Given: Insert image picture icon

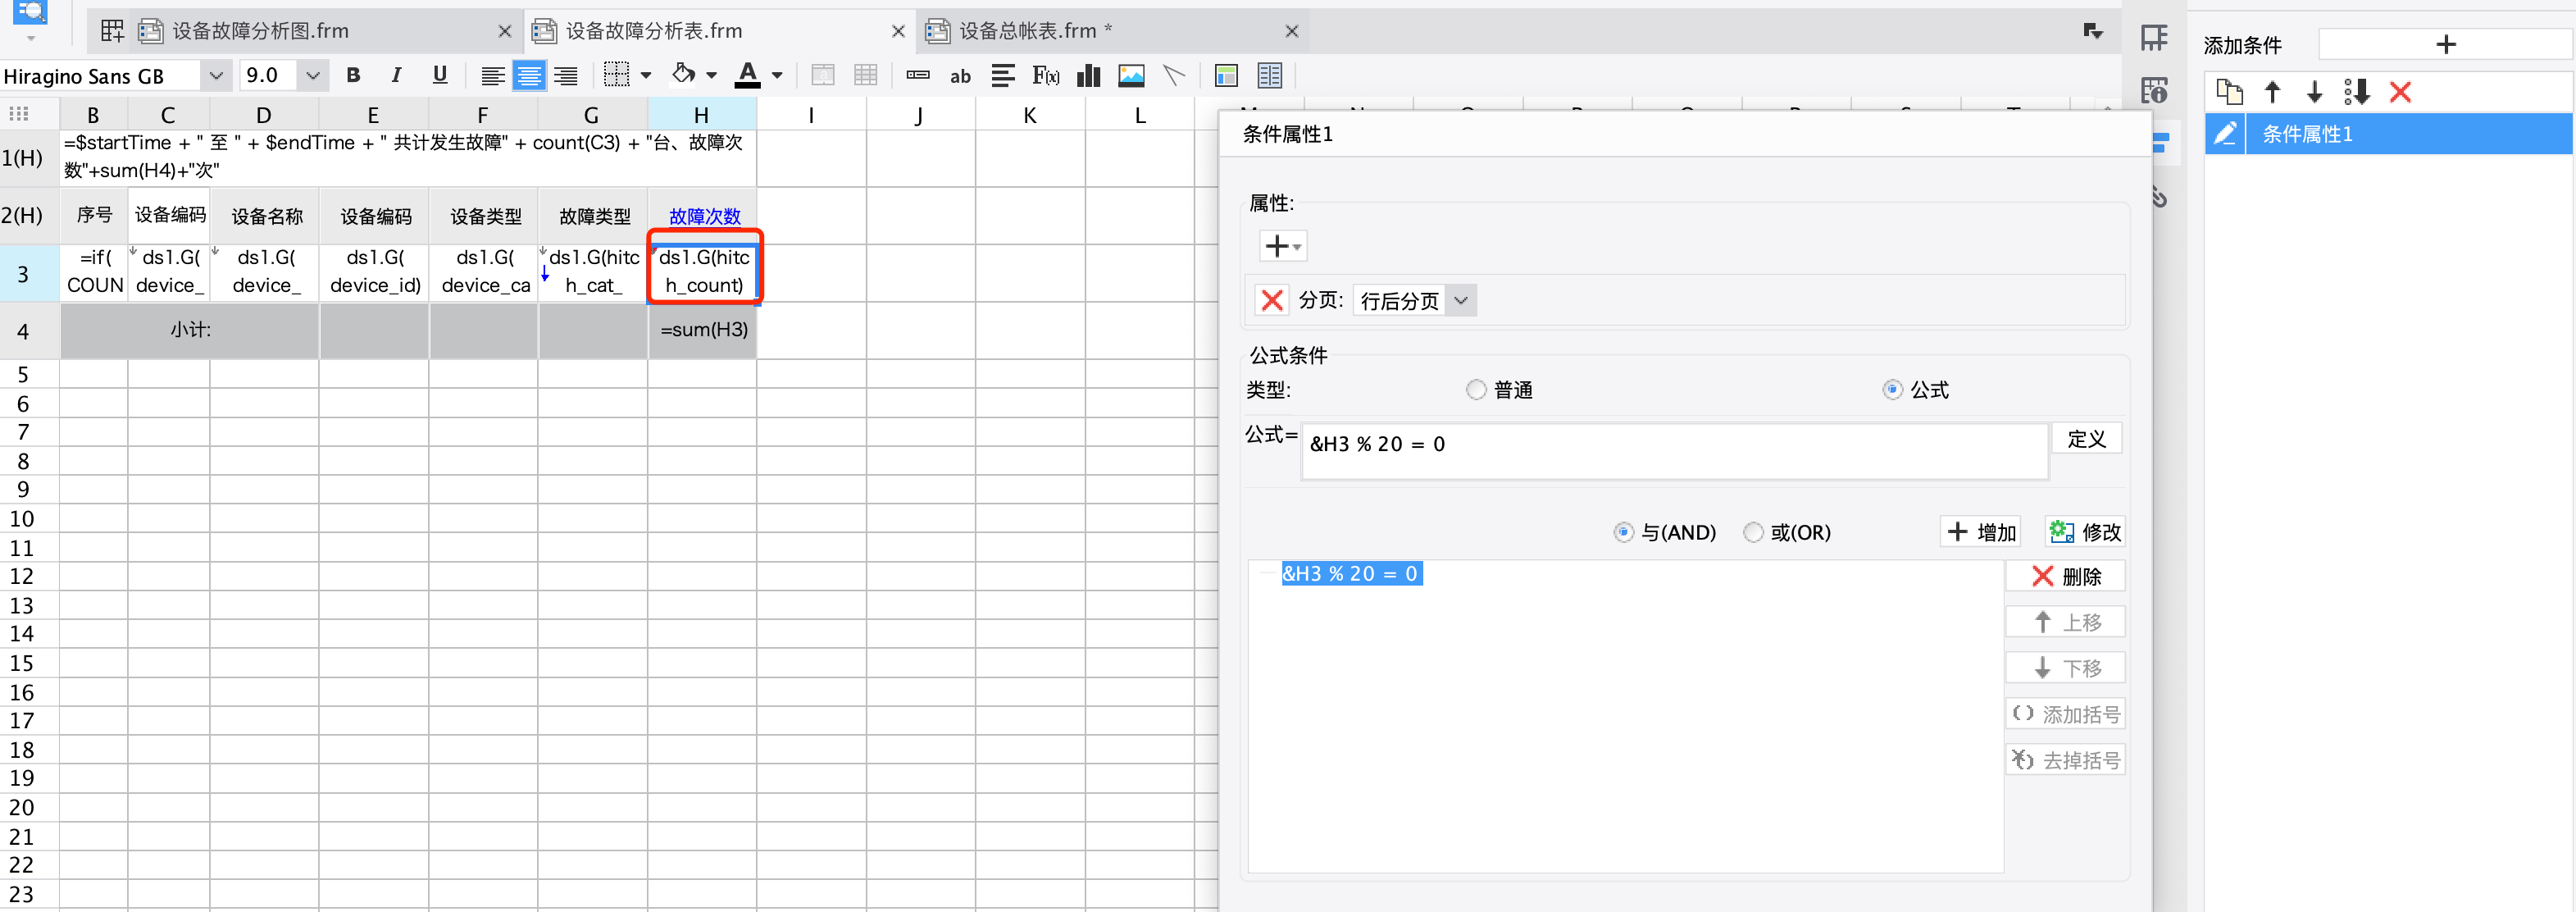Looking at the screenshot, I should click(x=1132, y=76).
